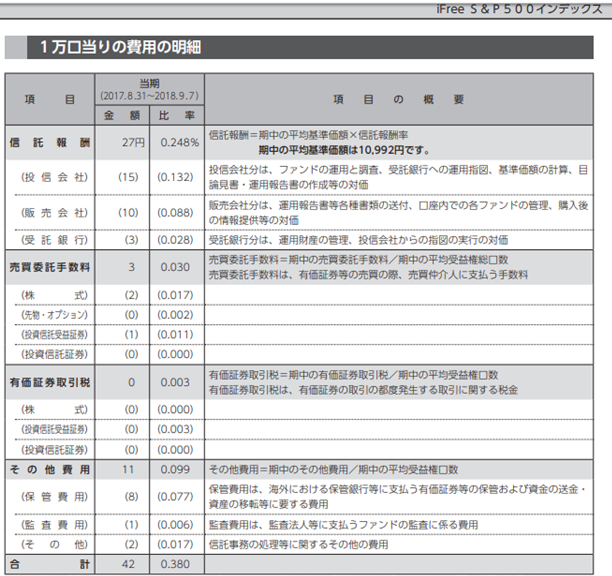Click the description starting '受託銀行分は、運用財産の管理'
612x576 pixels.
358,240
